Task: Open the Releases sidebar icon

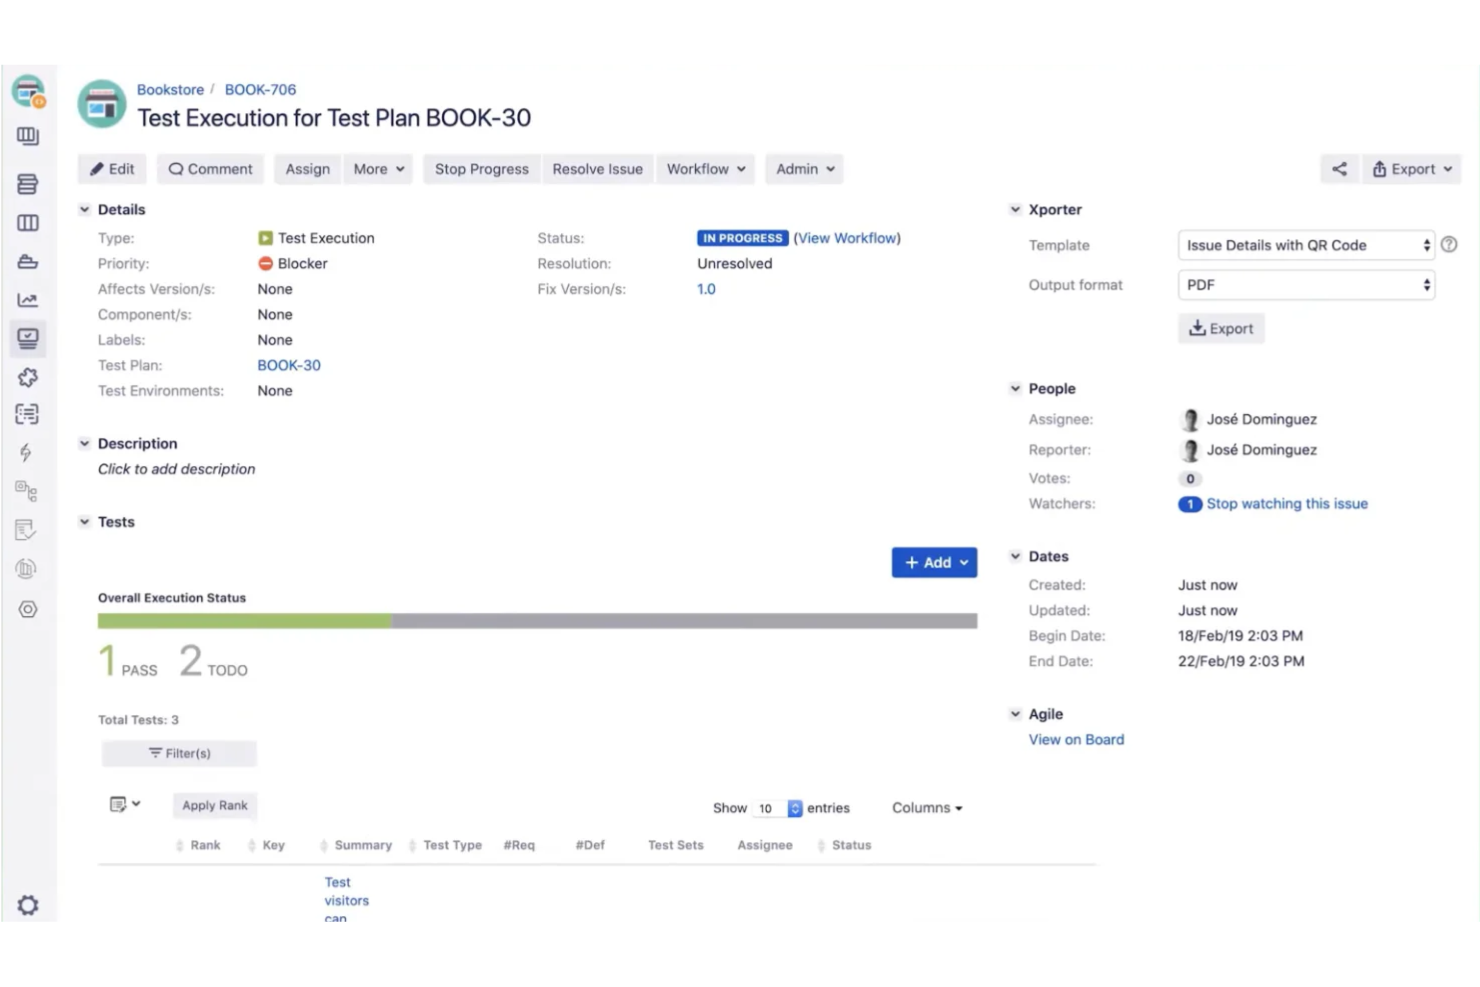Action: tap(27, 260)
